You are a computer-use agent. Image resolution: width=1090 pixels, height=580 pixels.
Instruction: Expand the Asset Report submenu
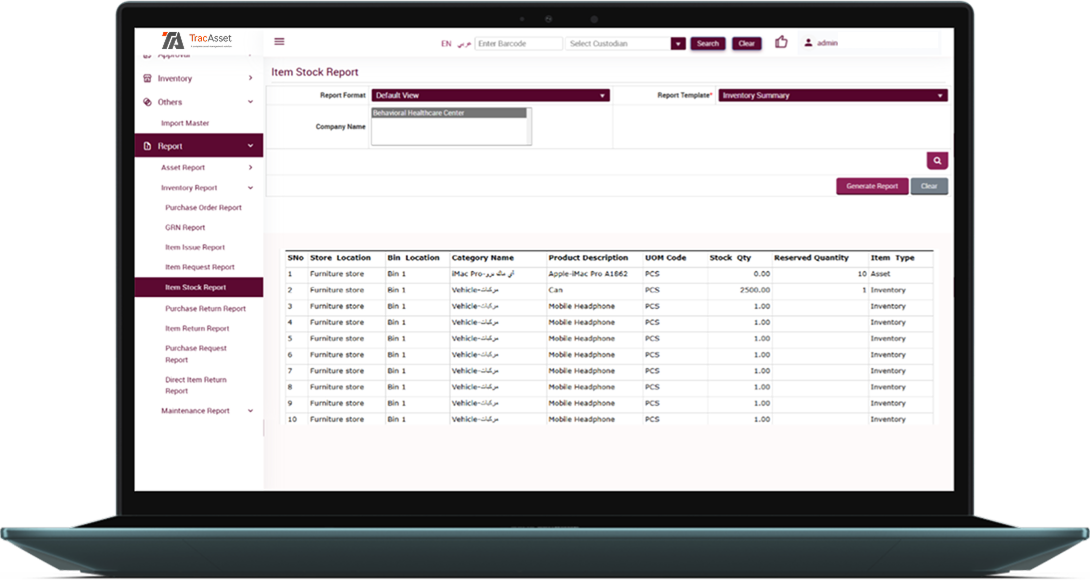pyautogui.click(x=250, y=168)
